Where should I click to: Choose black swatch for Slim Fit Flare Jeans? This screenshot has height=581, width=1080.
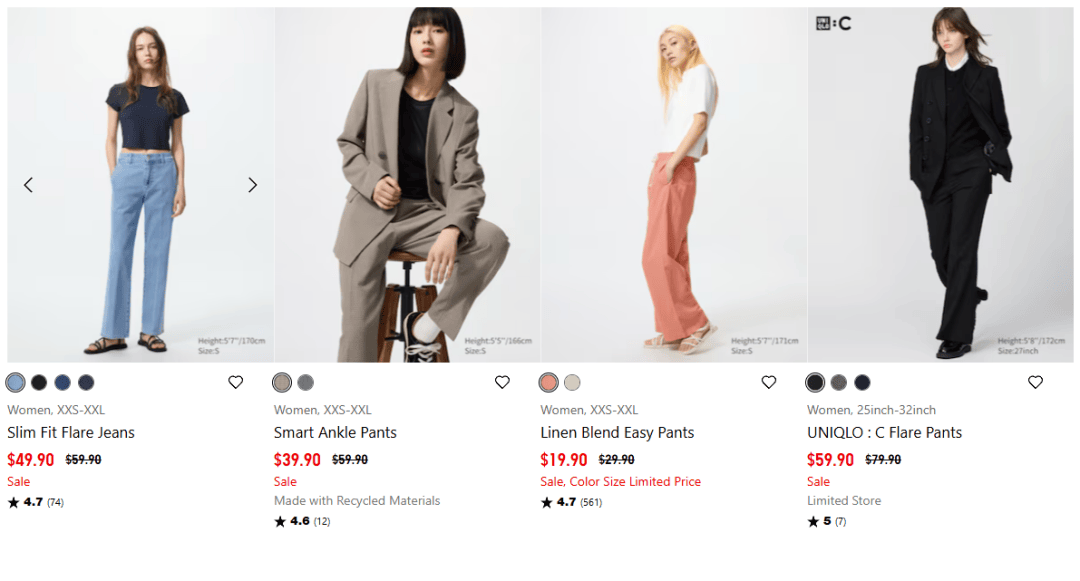point(39,382)
